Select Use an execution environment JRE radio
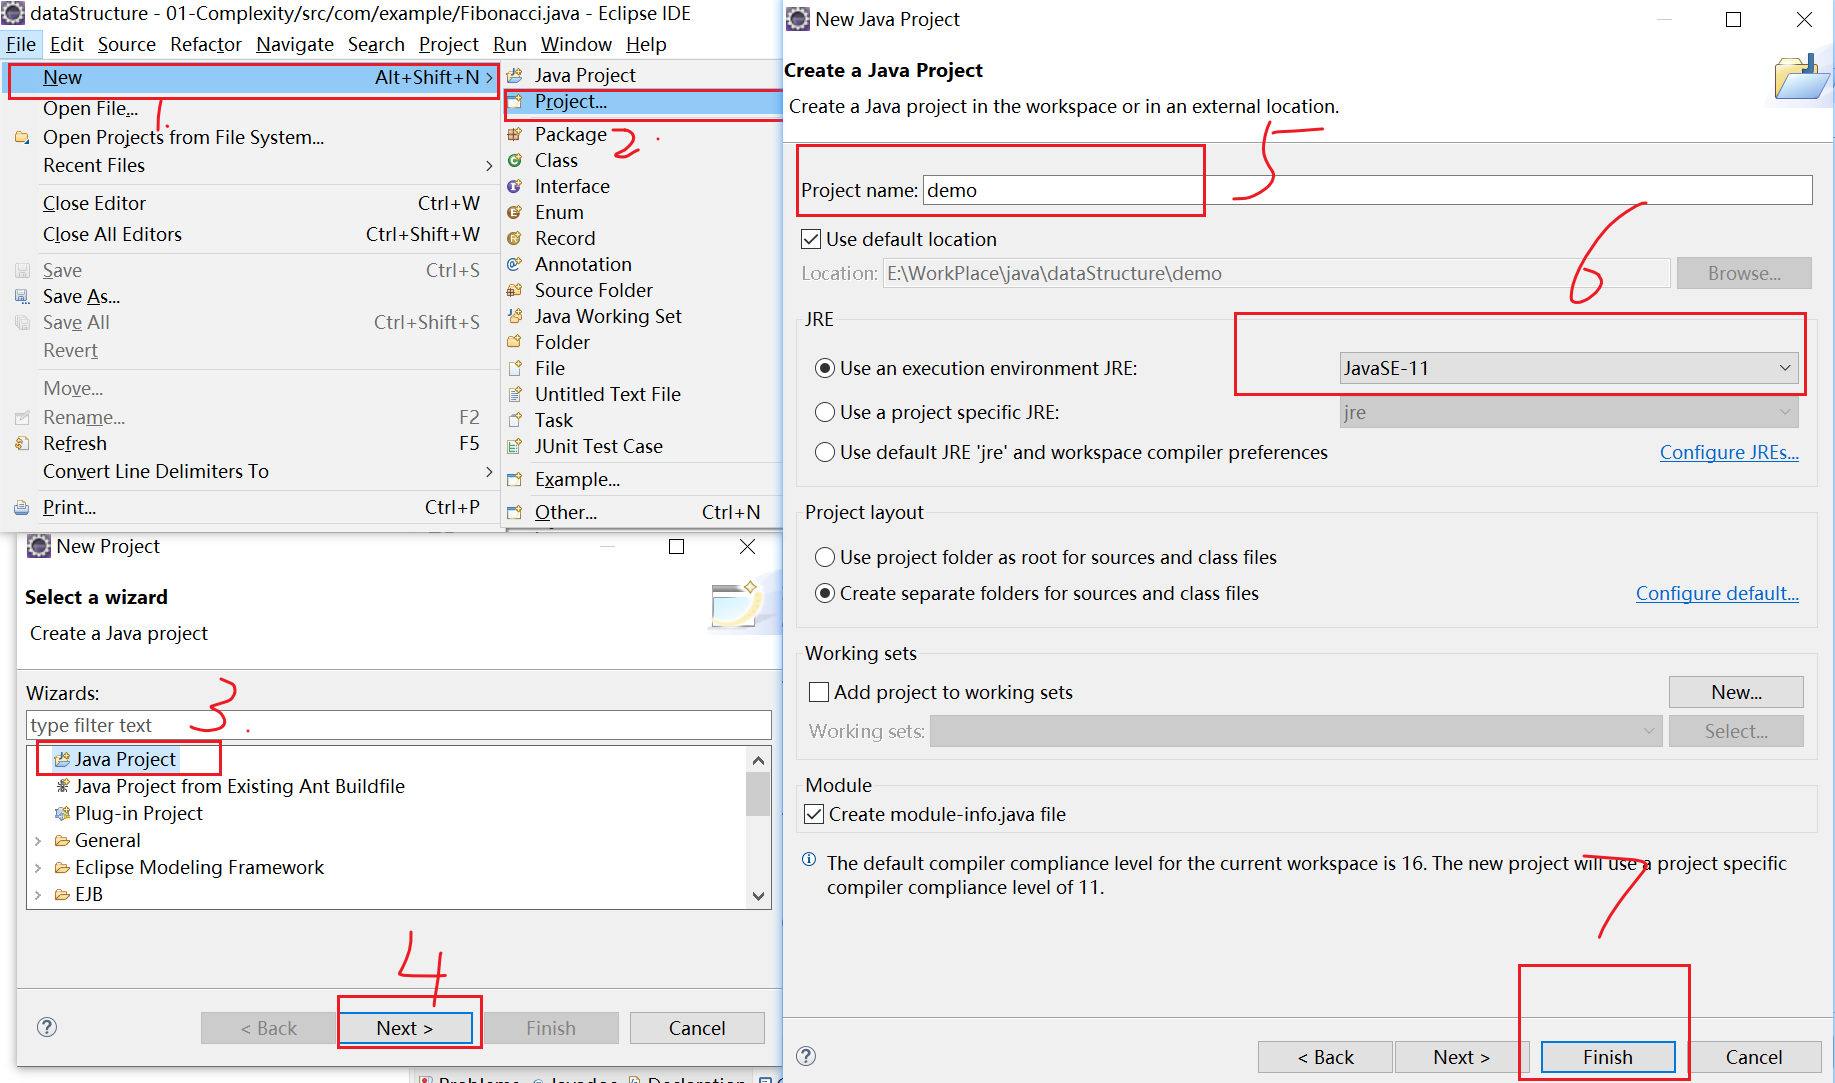Viewport: 1835px width, 1083px height. point(825,368)
